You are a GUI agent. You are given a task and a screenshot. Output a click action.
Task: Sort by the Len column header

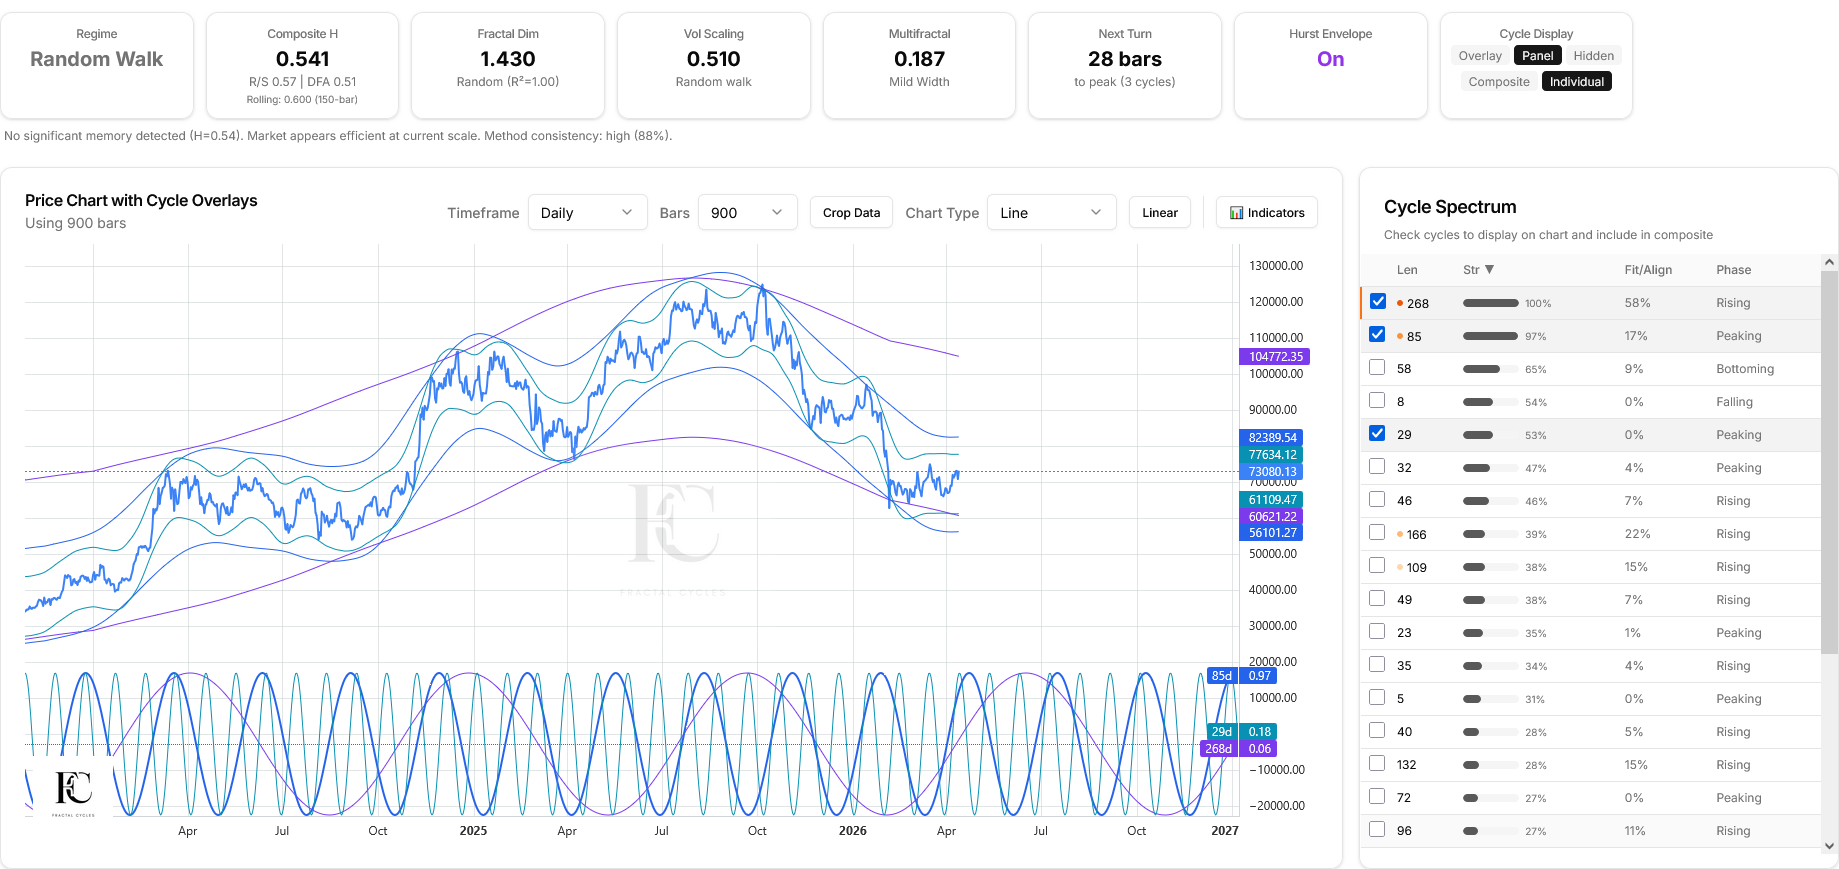pyautogui.click(x=1407, y=270)
